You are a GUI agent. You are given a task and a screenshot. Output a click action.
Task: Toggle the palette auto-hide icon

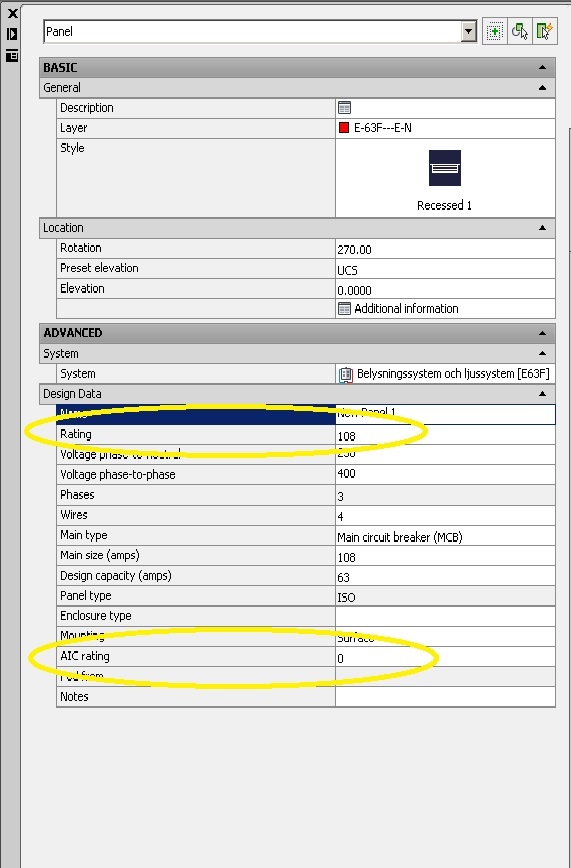coord(12,34)
